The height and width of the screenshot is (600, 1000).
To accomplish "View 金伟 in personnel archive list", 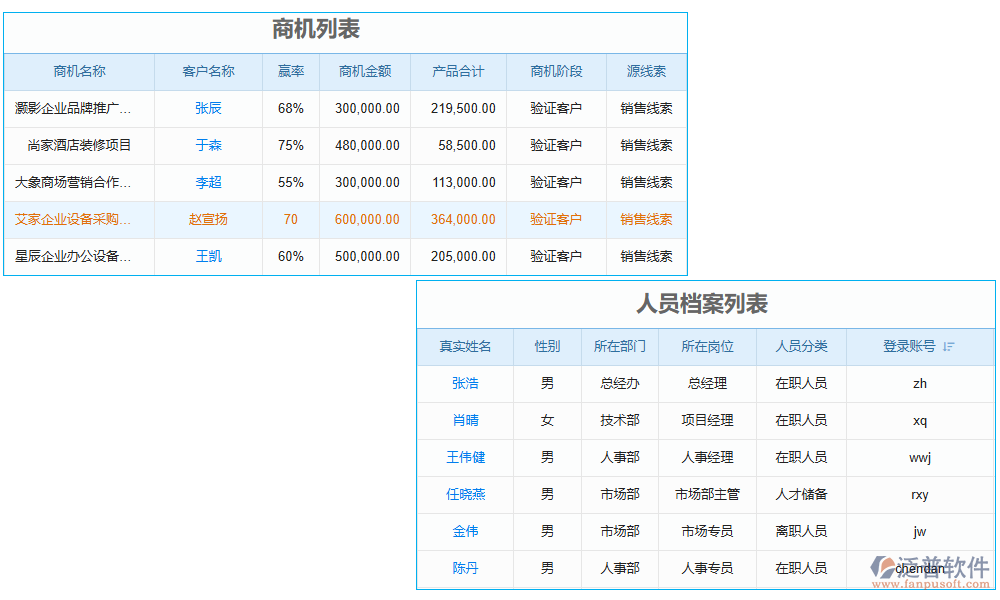I will 465,531.
